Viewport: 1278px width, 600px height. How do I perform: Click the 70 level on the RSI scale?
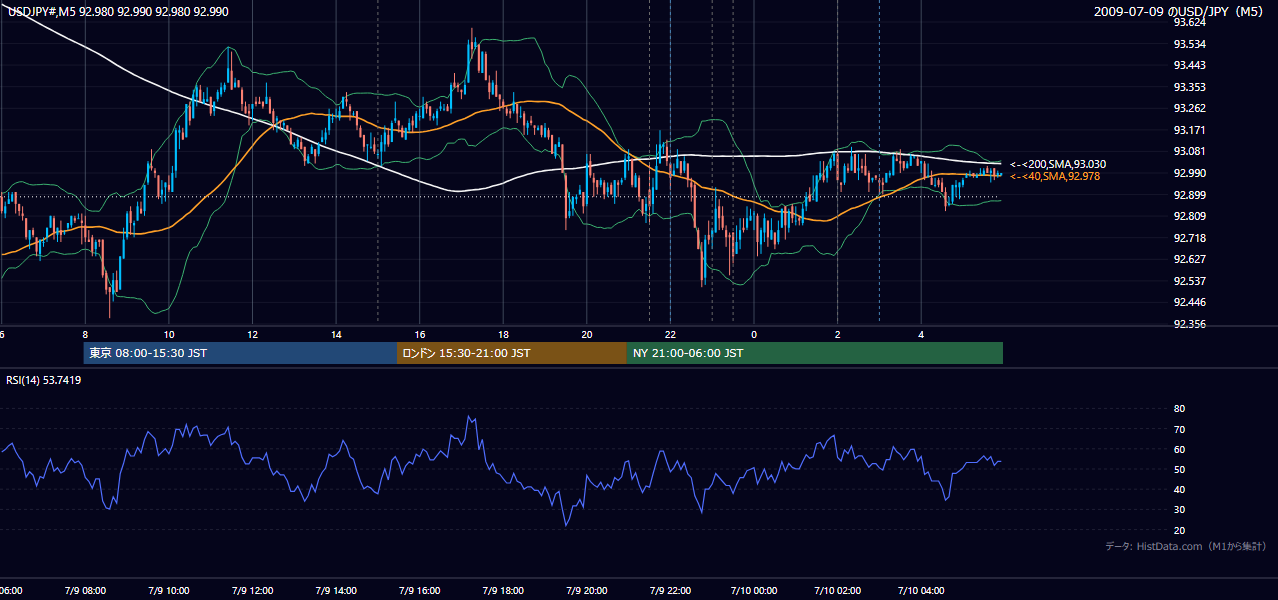tap(1179, 429)
